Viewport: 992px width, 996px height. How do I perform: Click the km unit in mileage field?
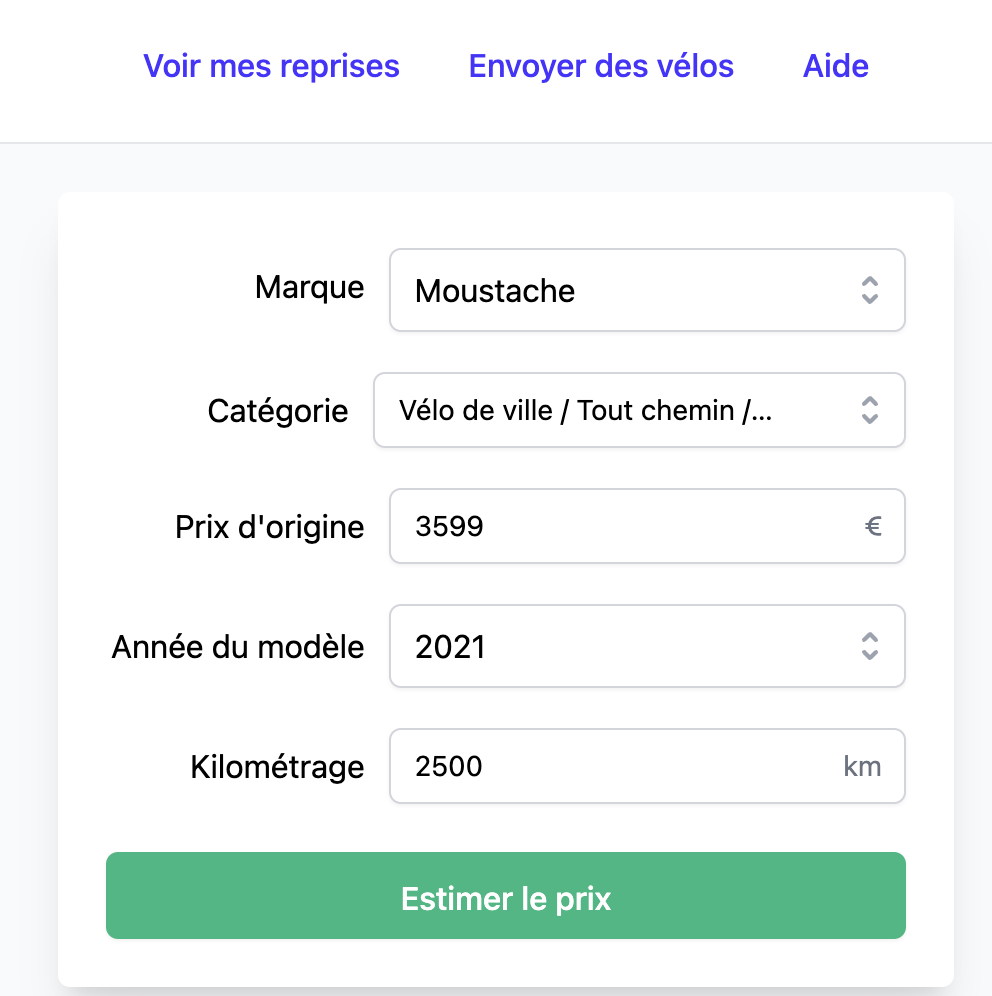[862, 767]
